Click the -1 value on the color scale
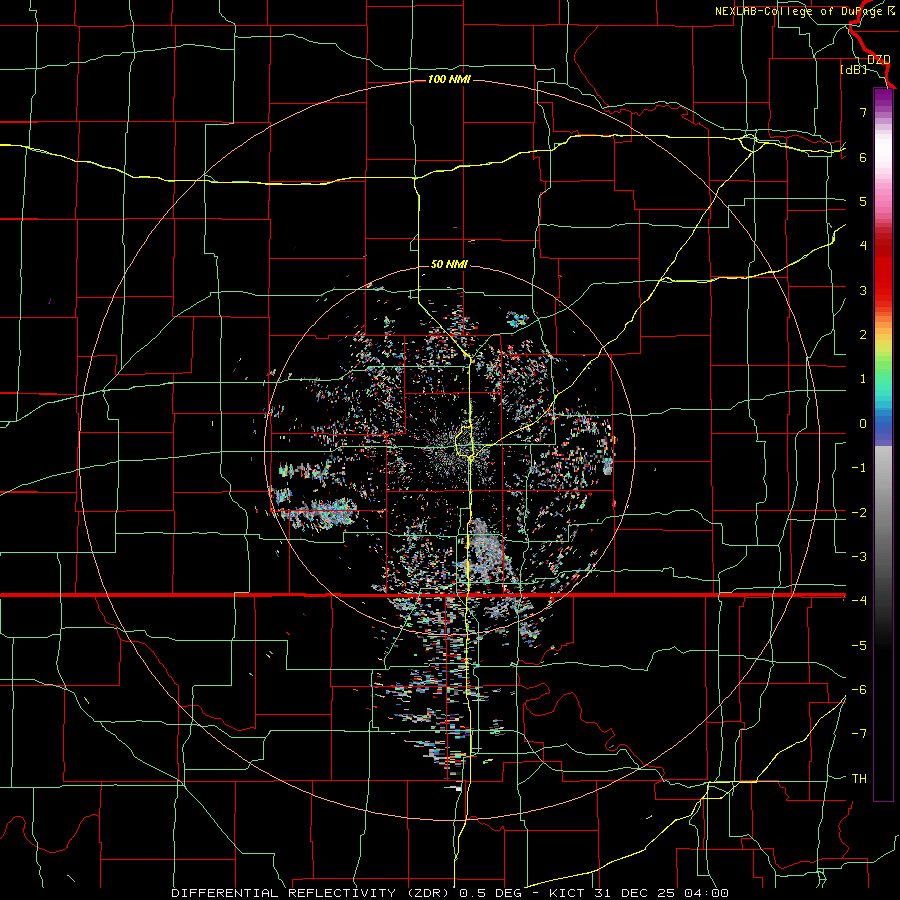This screenshot has height=900, width=900. tap(859, 468)
